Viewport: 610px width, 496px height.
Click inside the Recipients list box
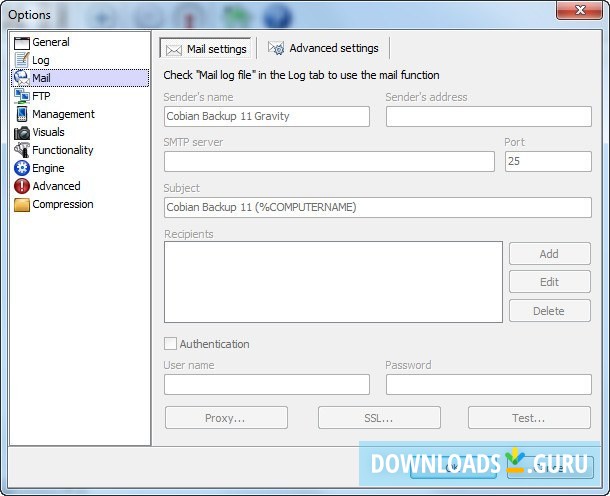coord(333,282)
